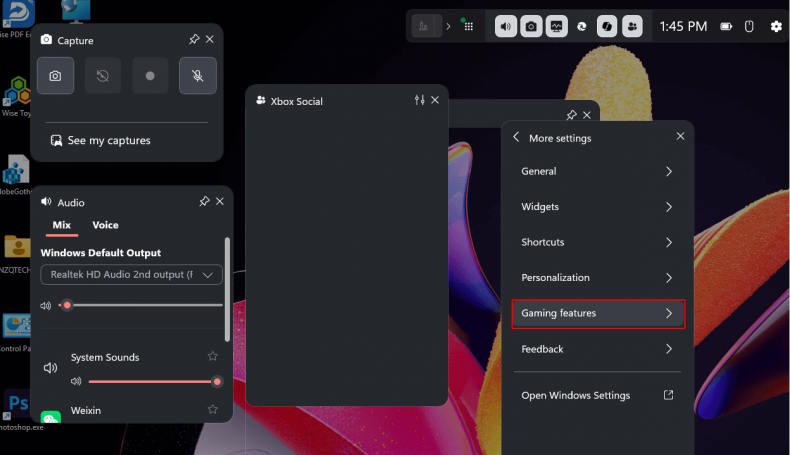Screen dimensions: 790x455
Task: Mute the Windows Default Output speaker icon
Action: [x=46, y=305]
